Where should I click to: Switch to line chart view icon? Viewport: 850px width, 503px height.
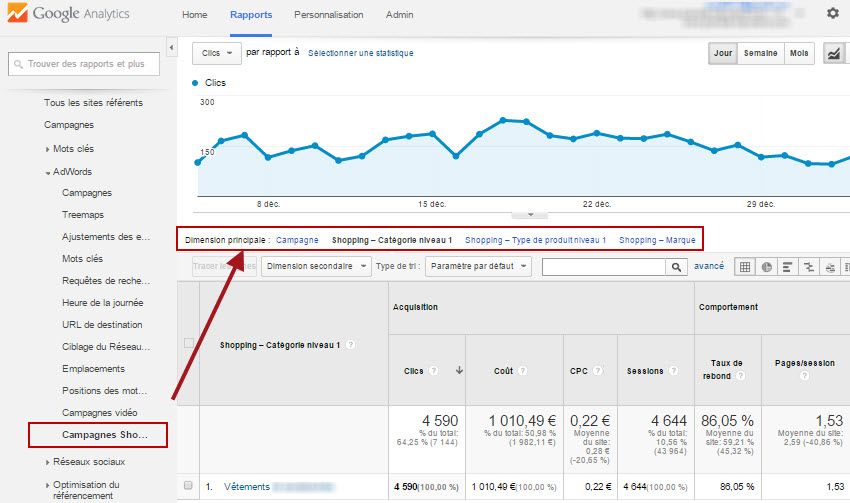[834, 53]
